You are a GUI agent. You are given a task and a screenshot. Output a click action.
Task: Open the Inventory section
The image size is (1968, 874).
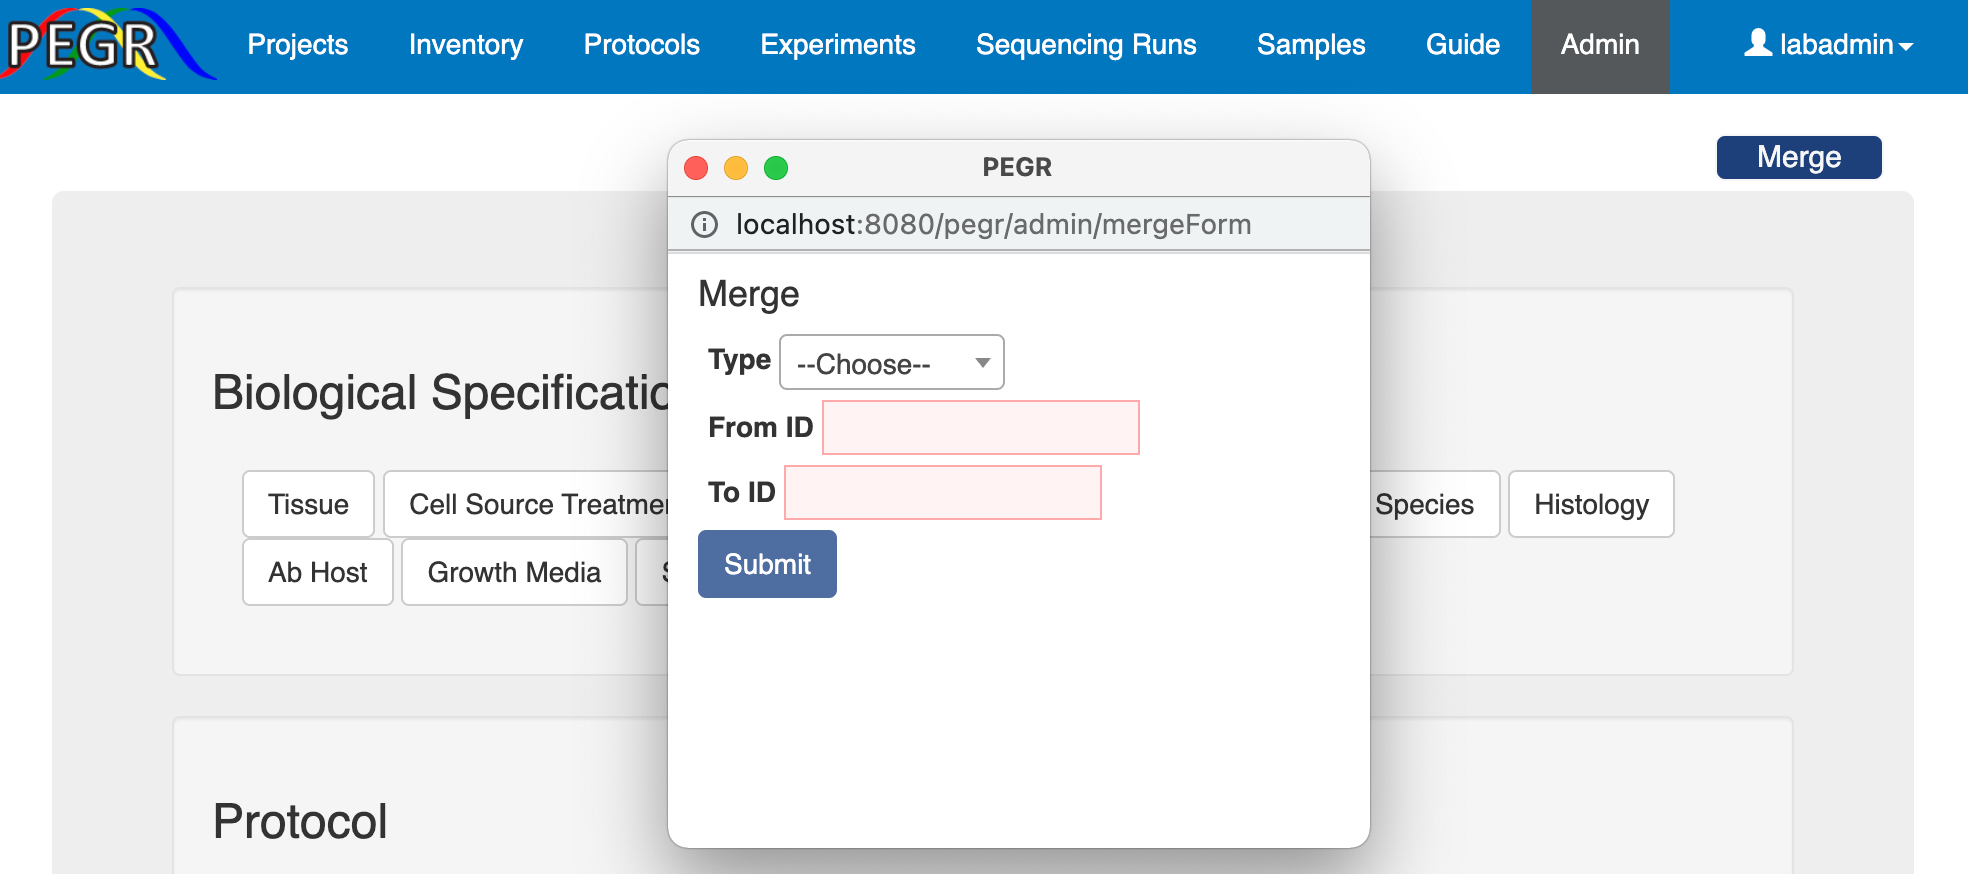coord(465,45)
